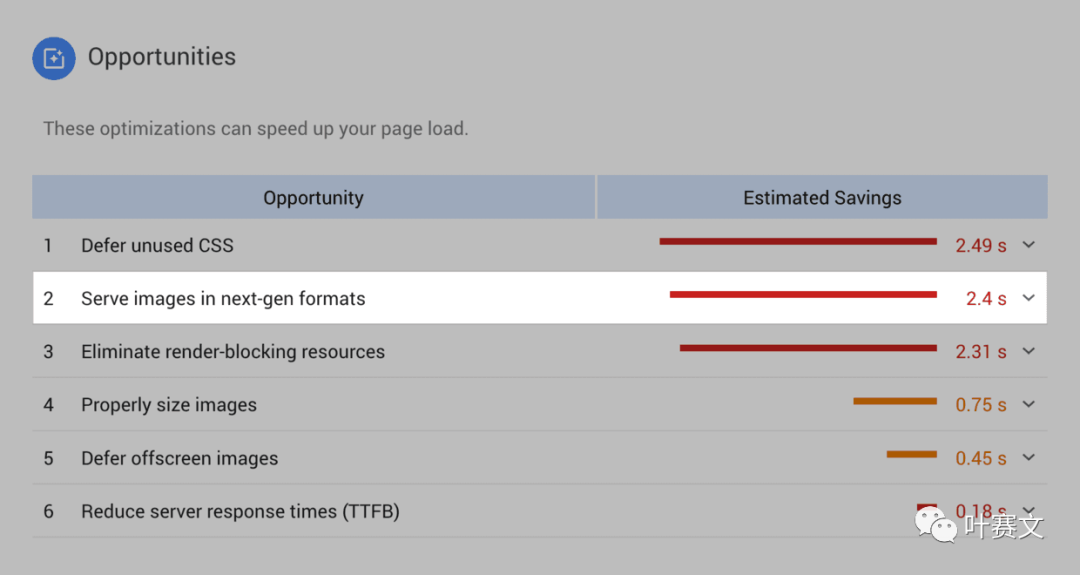Image resolution: width=1080 pixels, height=575 pixels.
Task: Click the 2.49 s savings bar
Action: 798,241
